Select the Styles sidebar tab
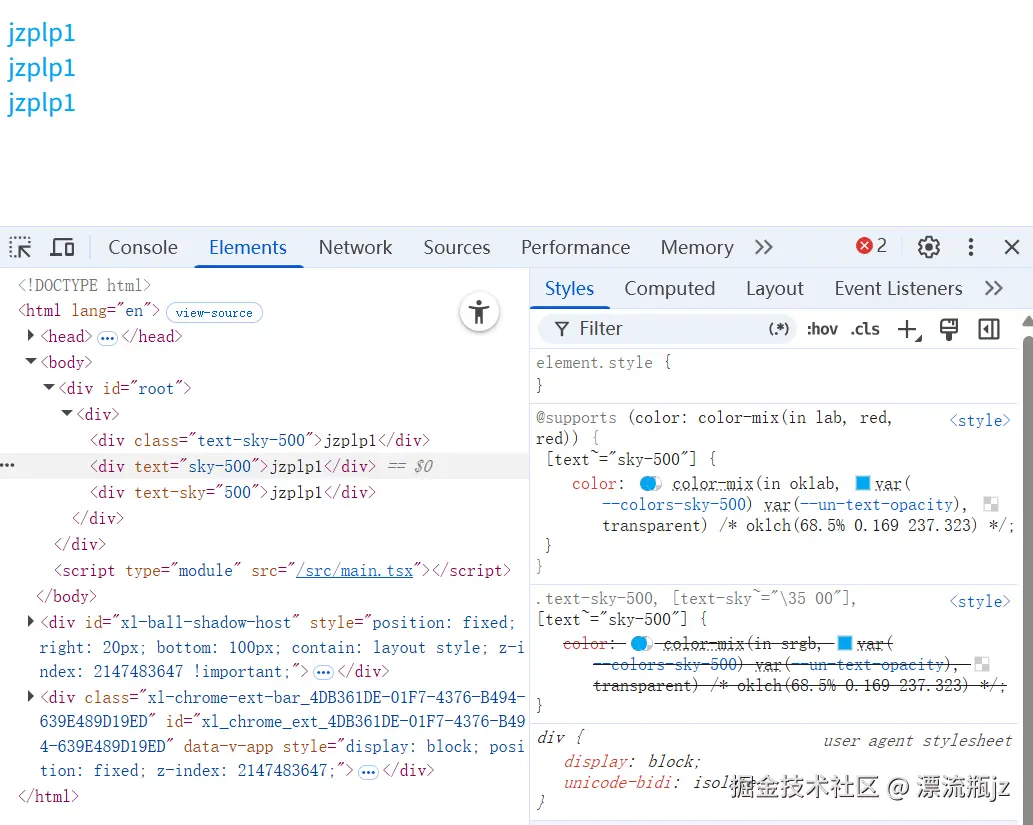The height and width of the screenshot is (825, 1033). pyautogui.click(x=569, y=289)
